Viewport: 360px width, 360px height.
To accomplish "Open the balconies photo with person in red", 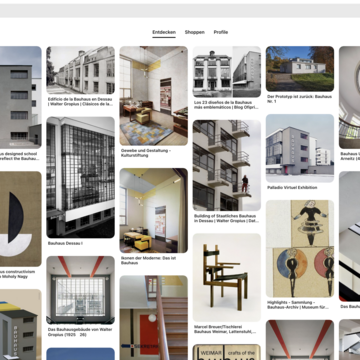I will pos(227,165).
